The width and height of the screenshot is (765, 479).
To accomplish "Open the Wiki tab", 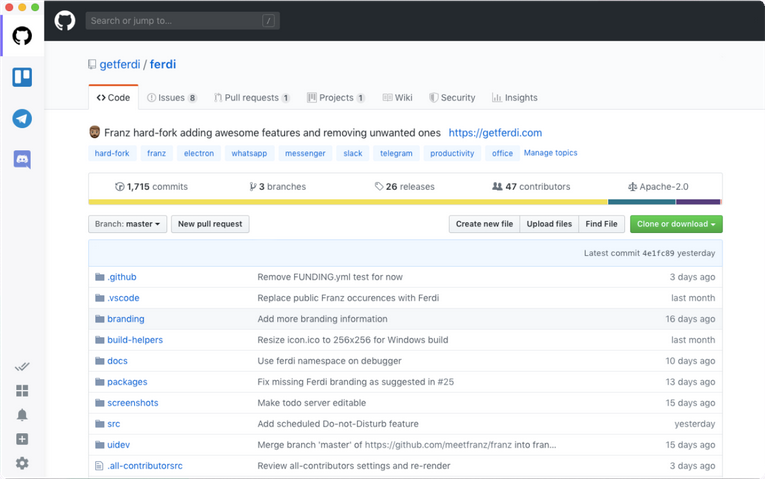I will point(398,98).
